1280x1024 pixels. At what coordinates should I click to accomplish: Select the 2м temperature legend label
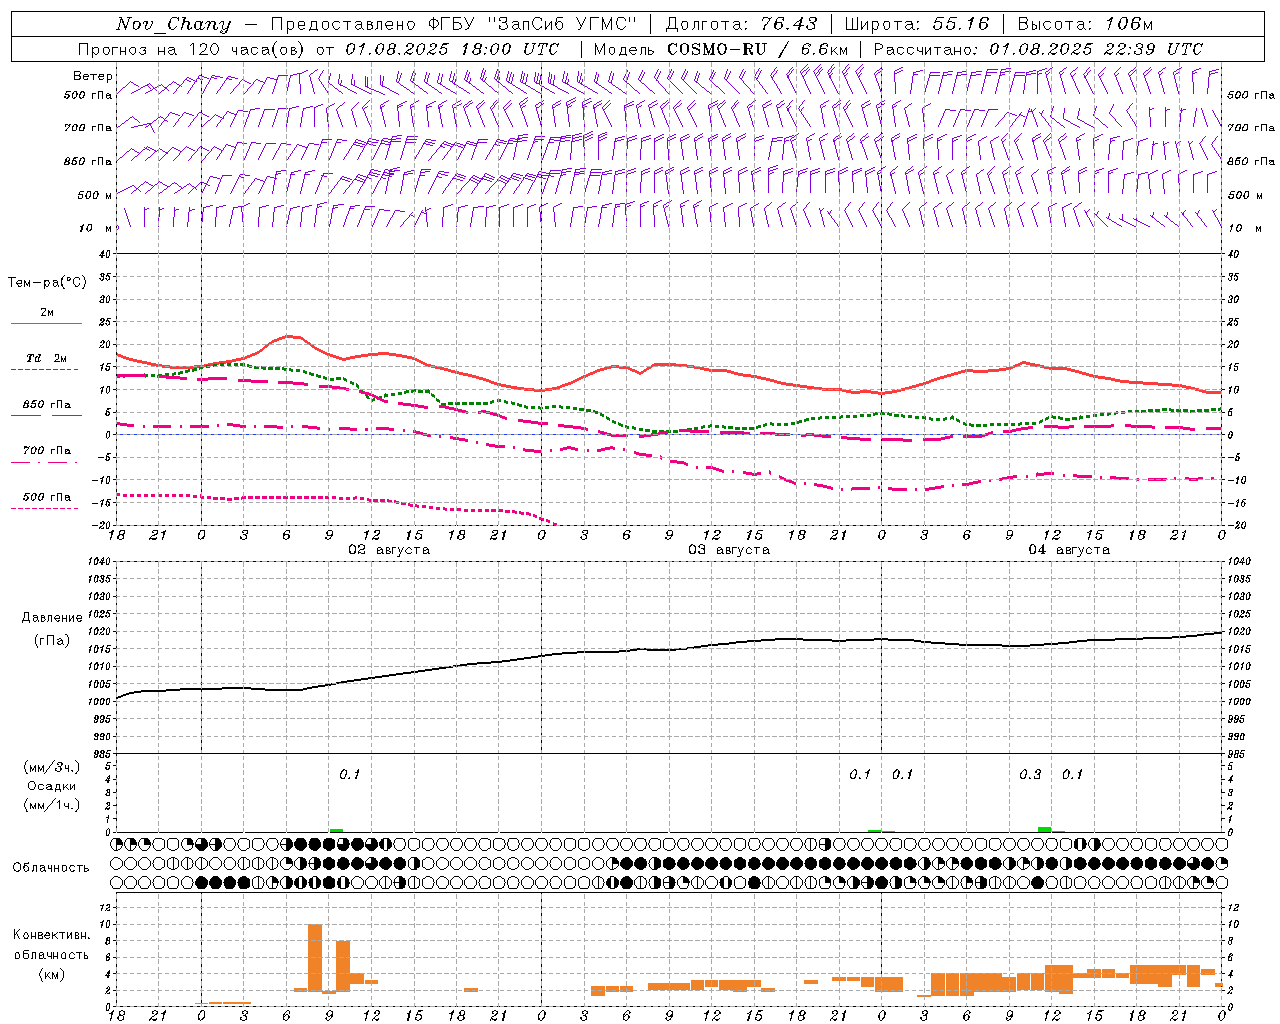click(x=47, y=312)
